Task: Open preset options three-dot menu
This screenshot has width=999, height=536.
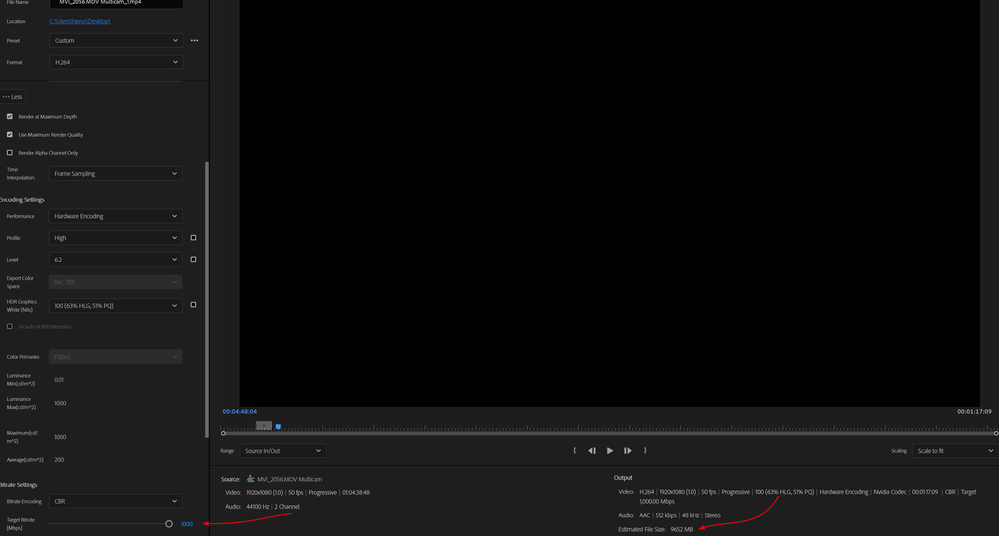Action: 194,40
